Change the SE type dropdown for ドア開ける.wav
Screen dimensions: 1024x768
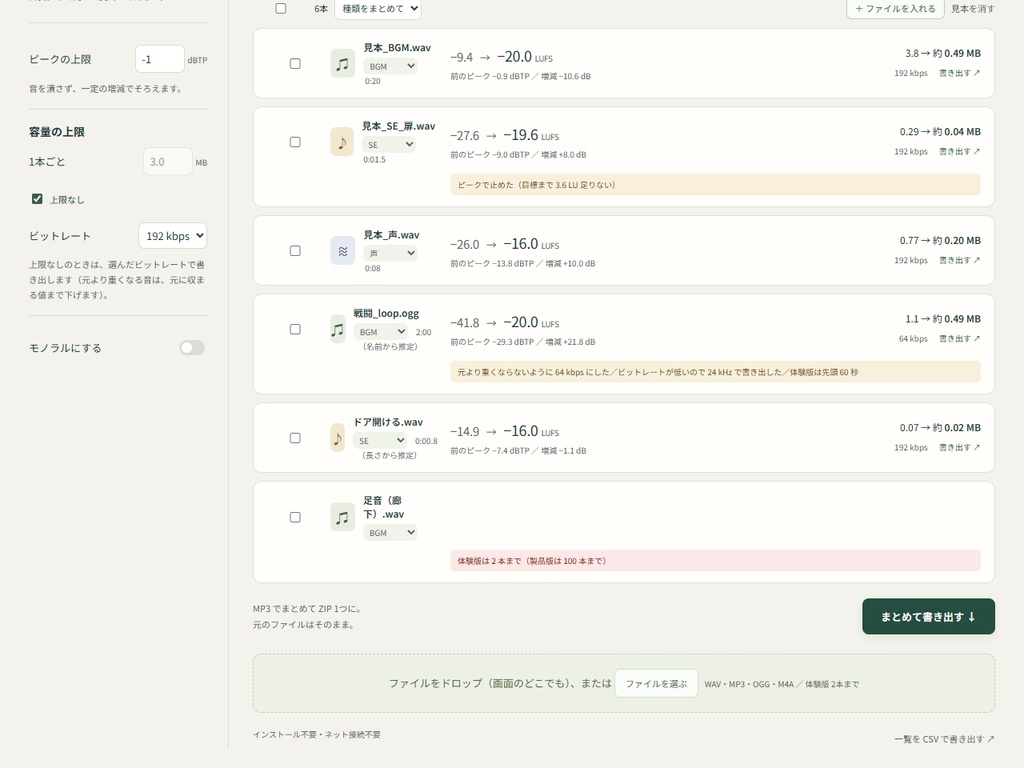coord(380,441)
